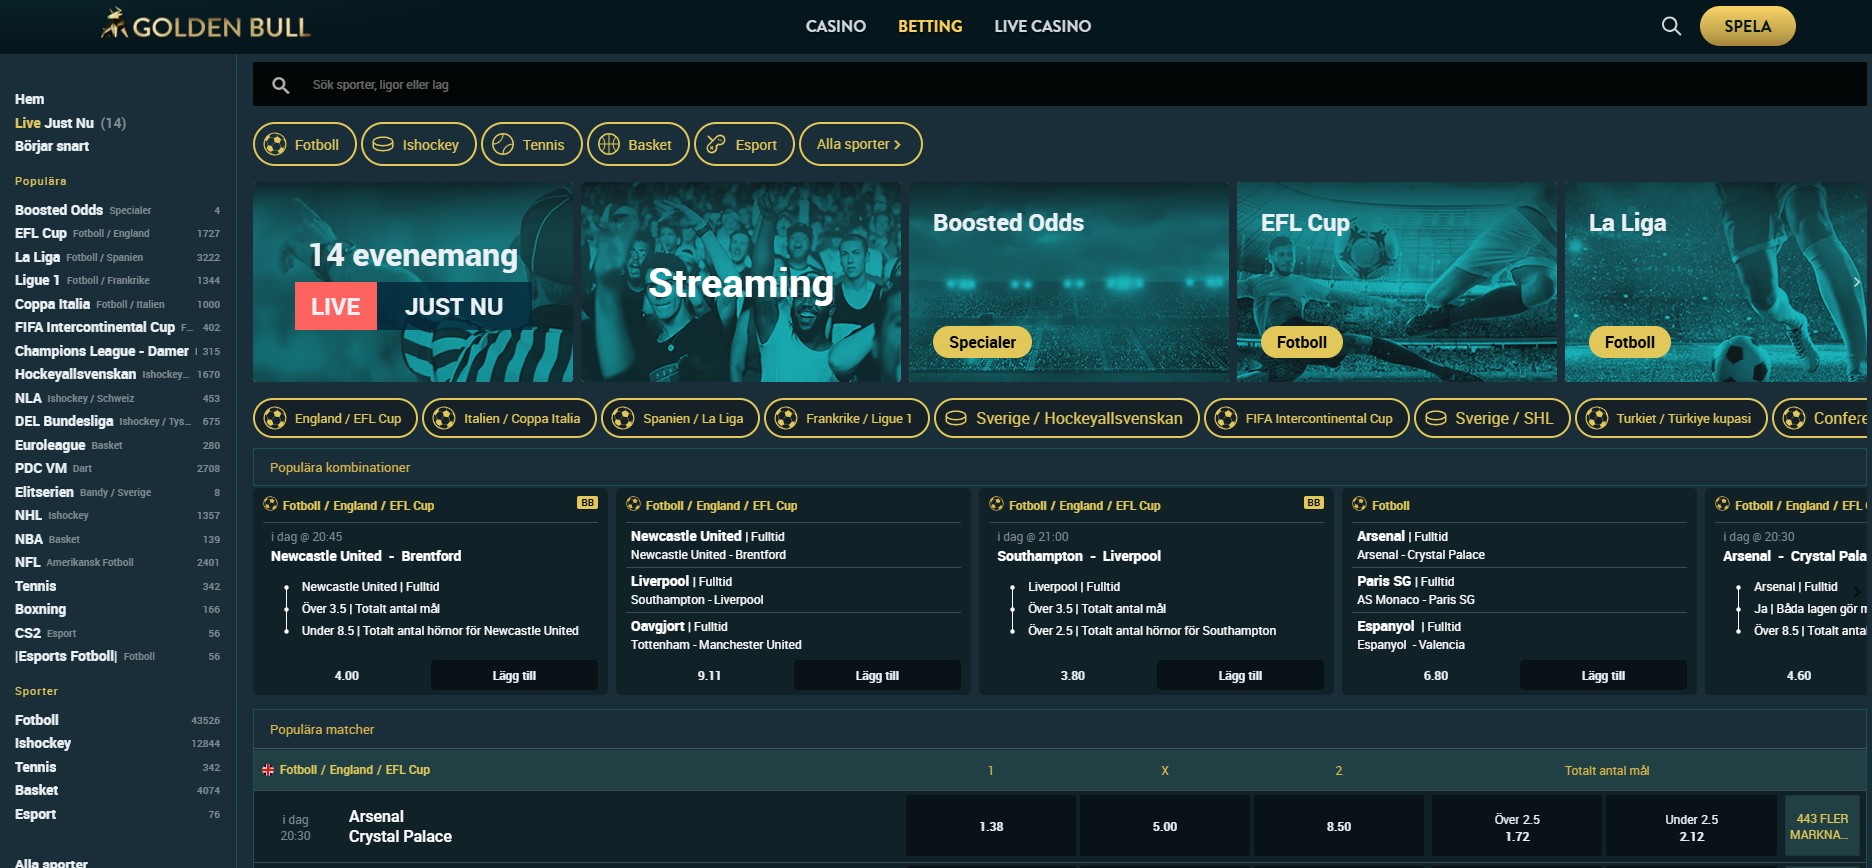Open Hockeyallsvenskan in sidebar list
1872x868 pixels.
pos(117,374)
